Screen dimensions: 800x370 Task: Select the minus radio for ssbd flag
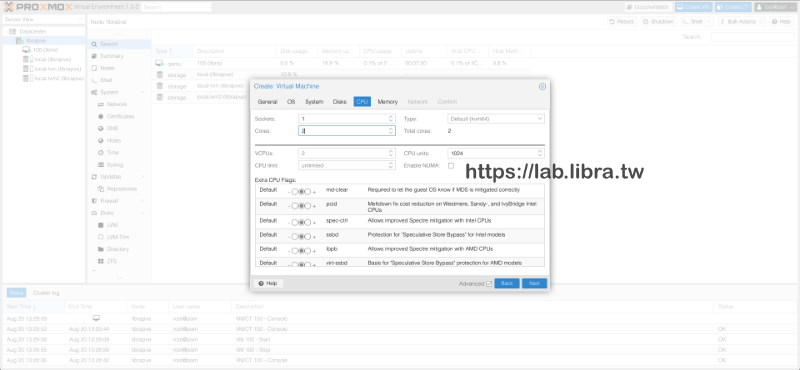click(295, 237)
